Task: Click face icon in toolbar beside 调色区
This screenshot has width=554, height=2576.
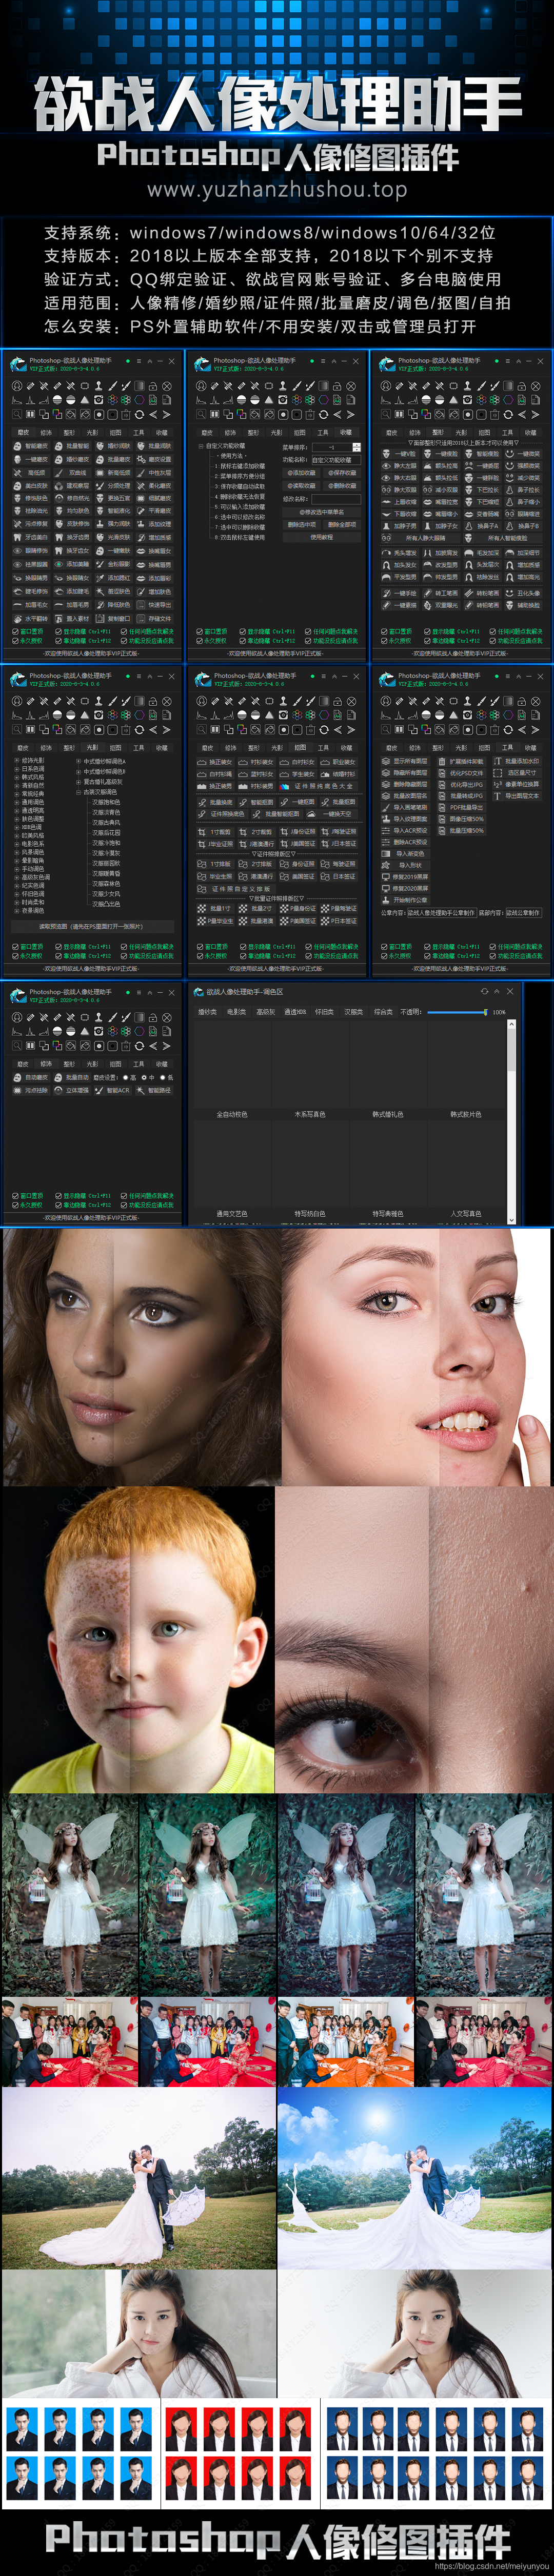Action: [17, 1018]
